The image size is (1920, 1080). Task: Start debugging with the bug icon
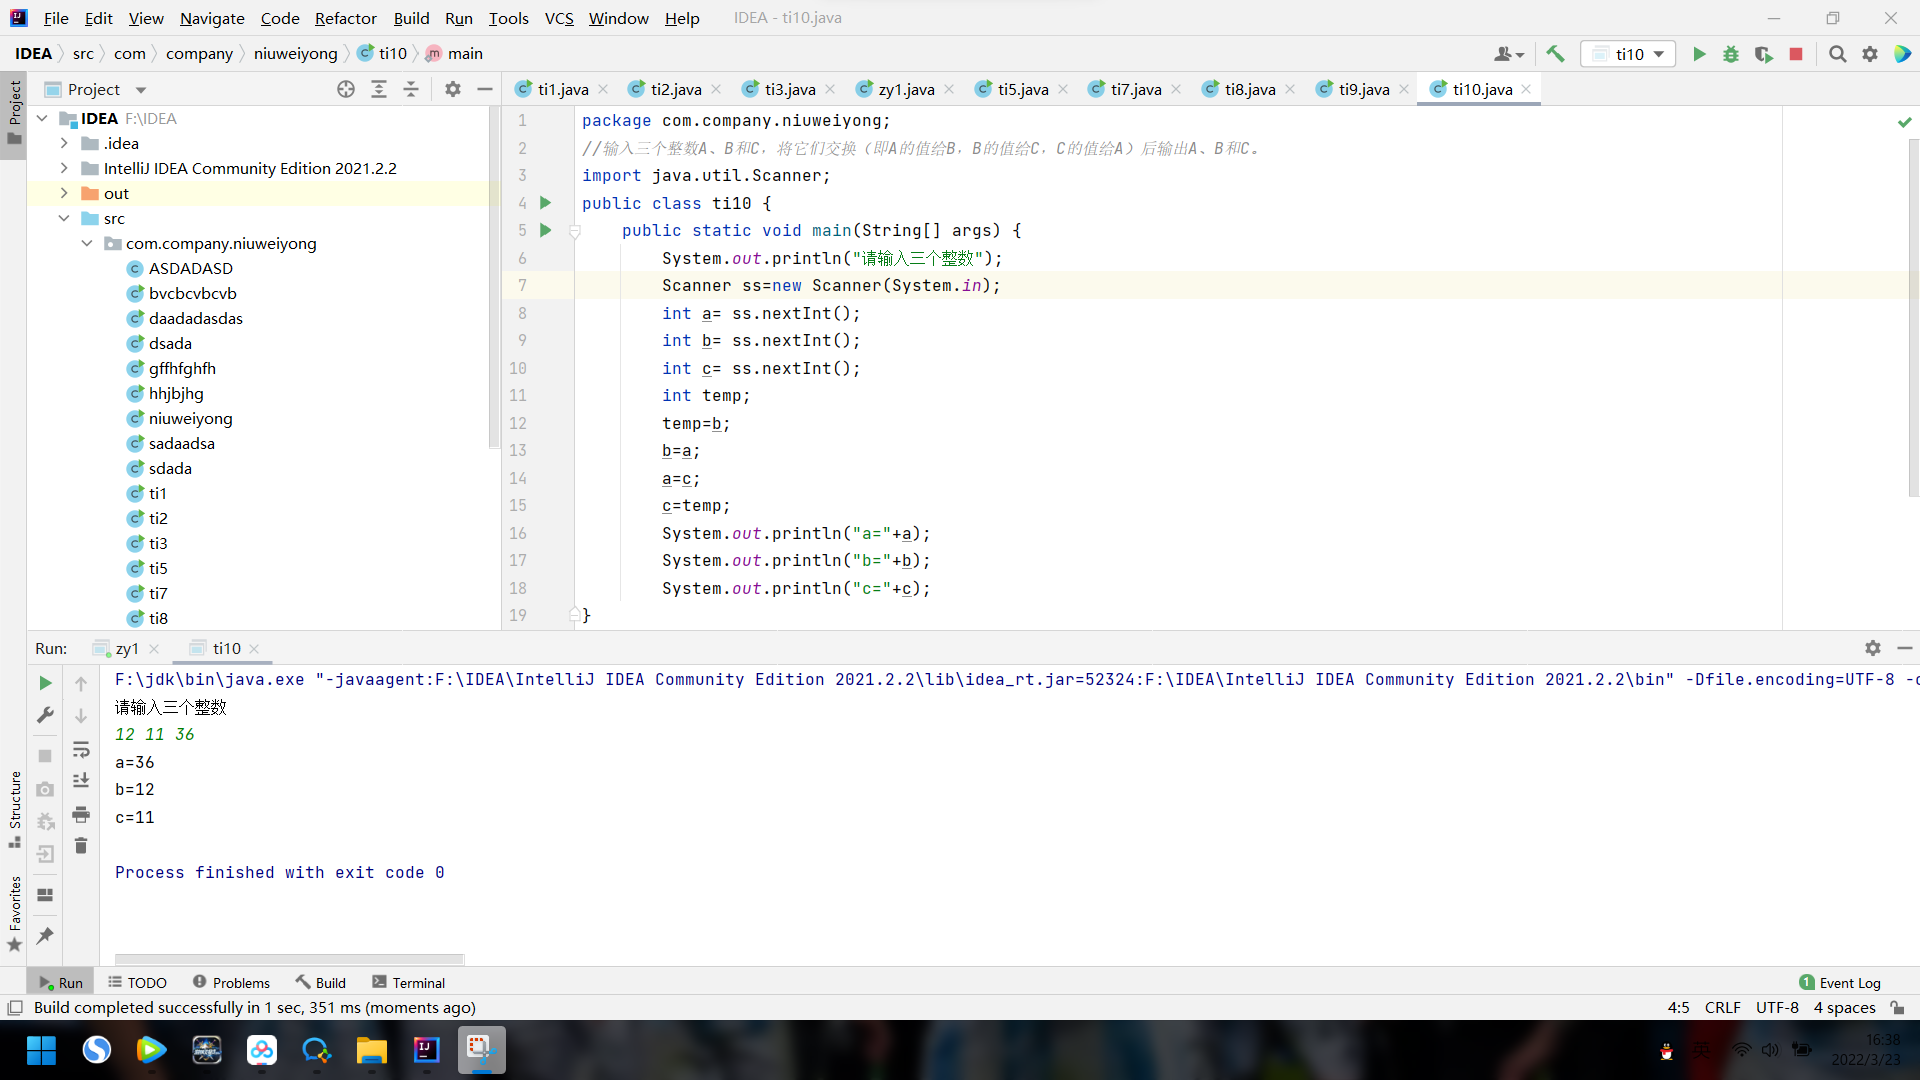coord(1731,54)
